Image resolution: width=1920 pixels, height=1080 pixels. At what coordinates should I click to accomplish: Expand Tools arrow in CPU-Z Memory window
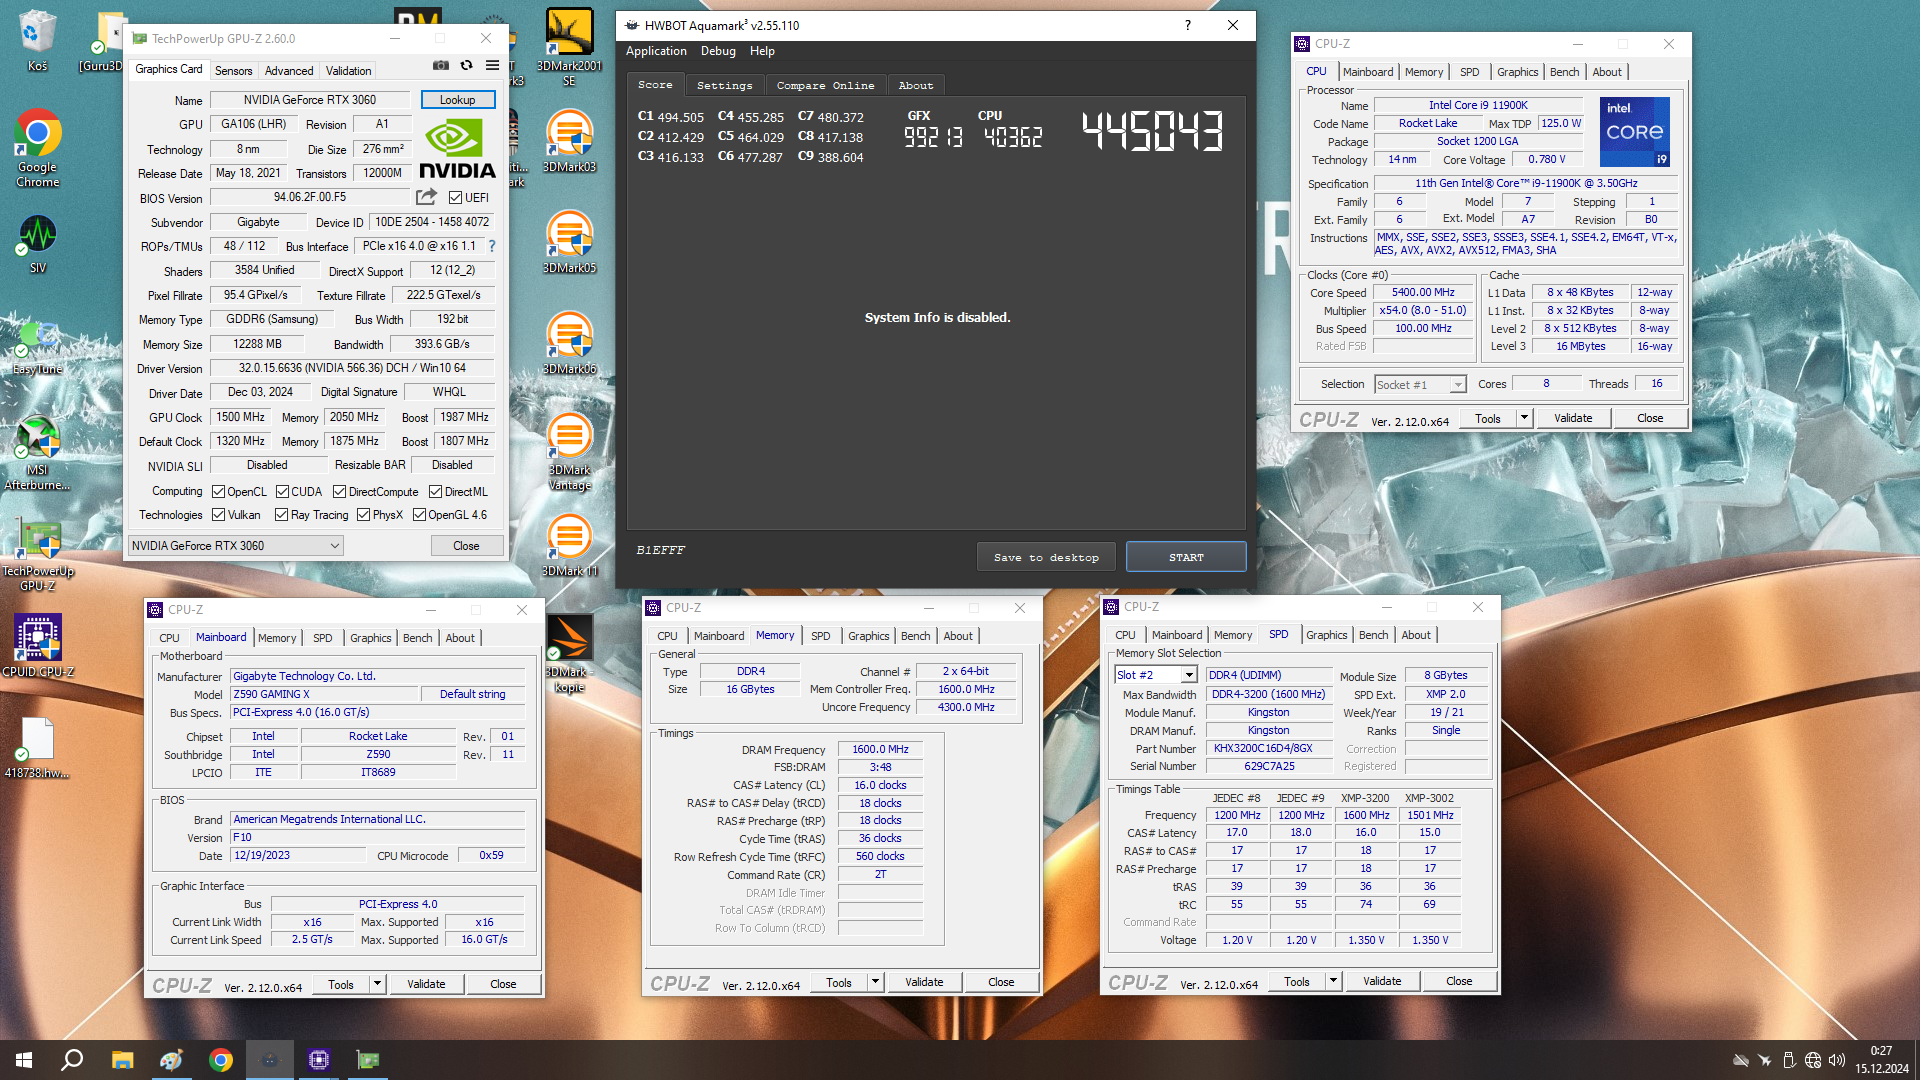click(x=875, y=982)
